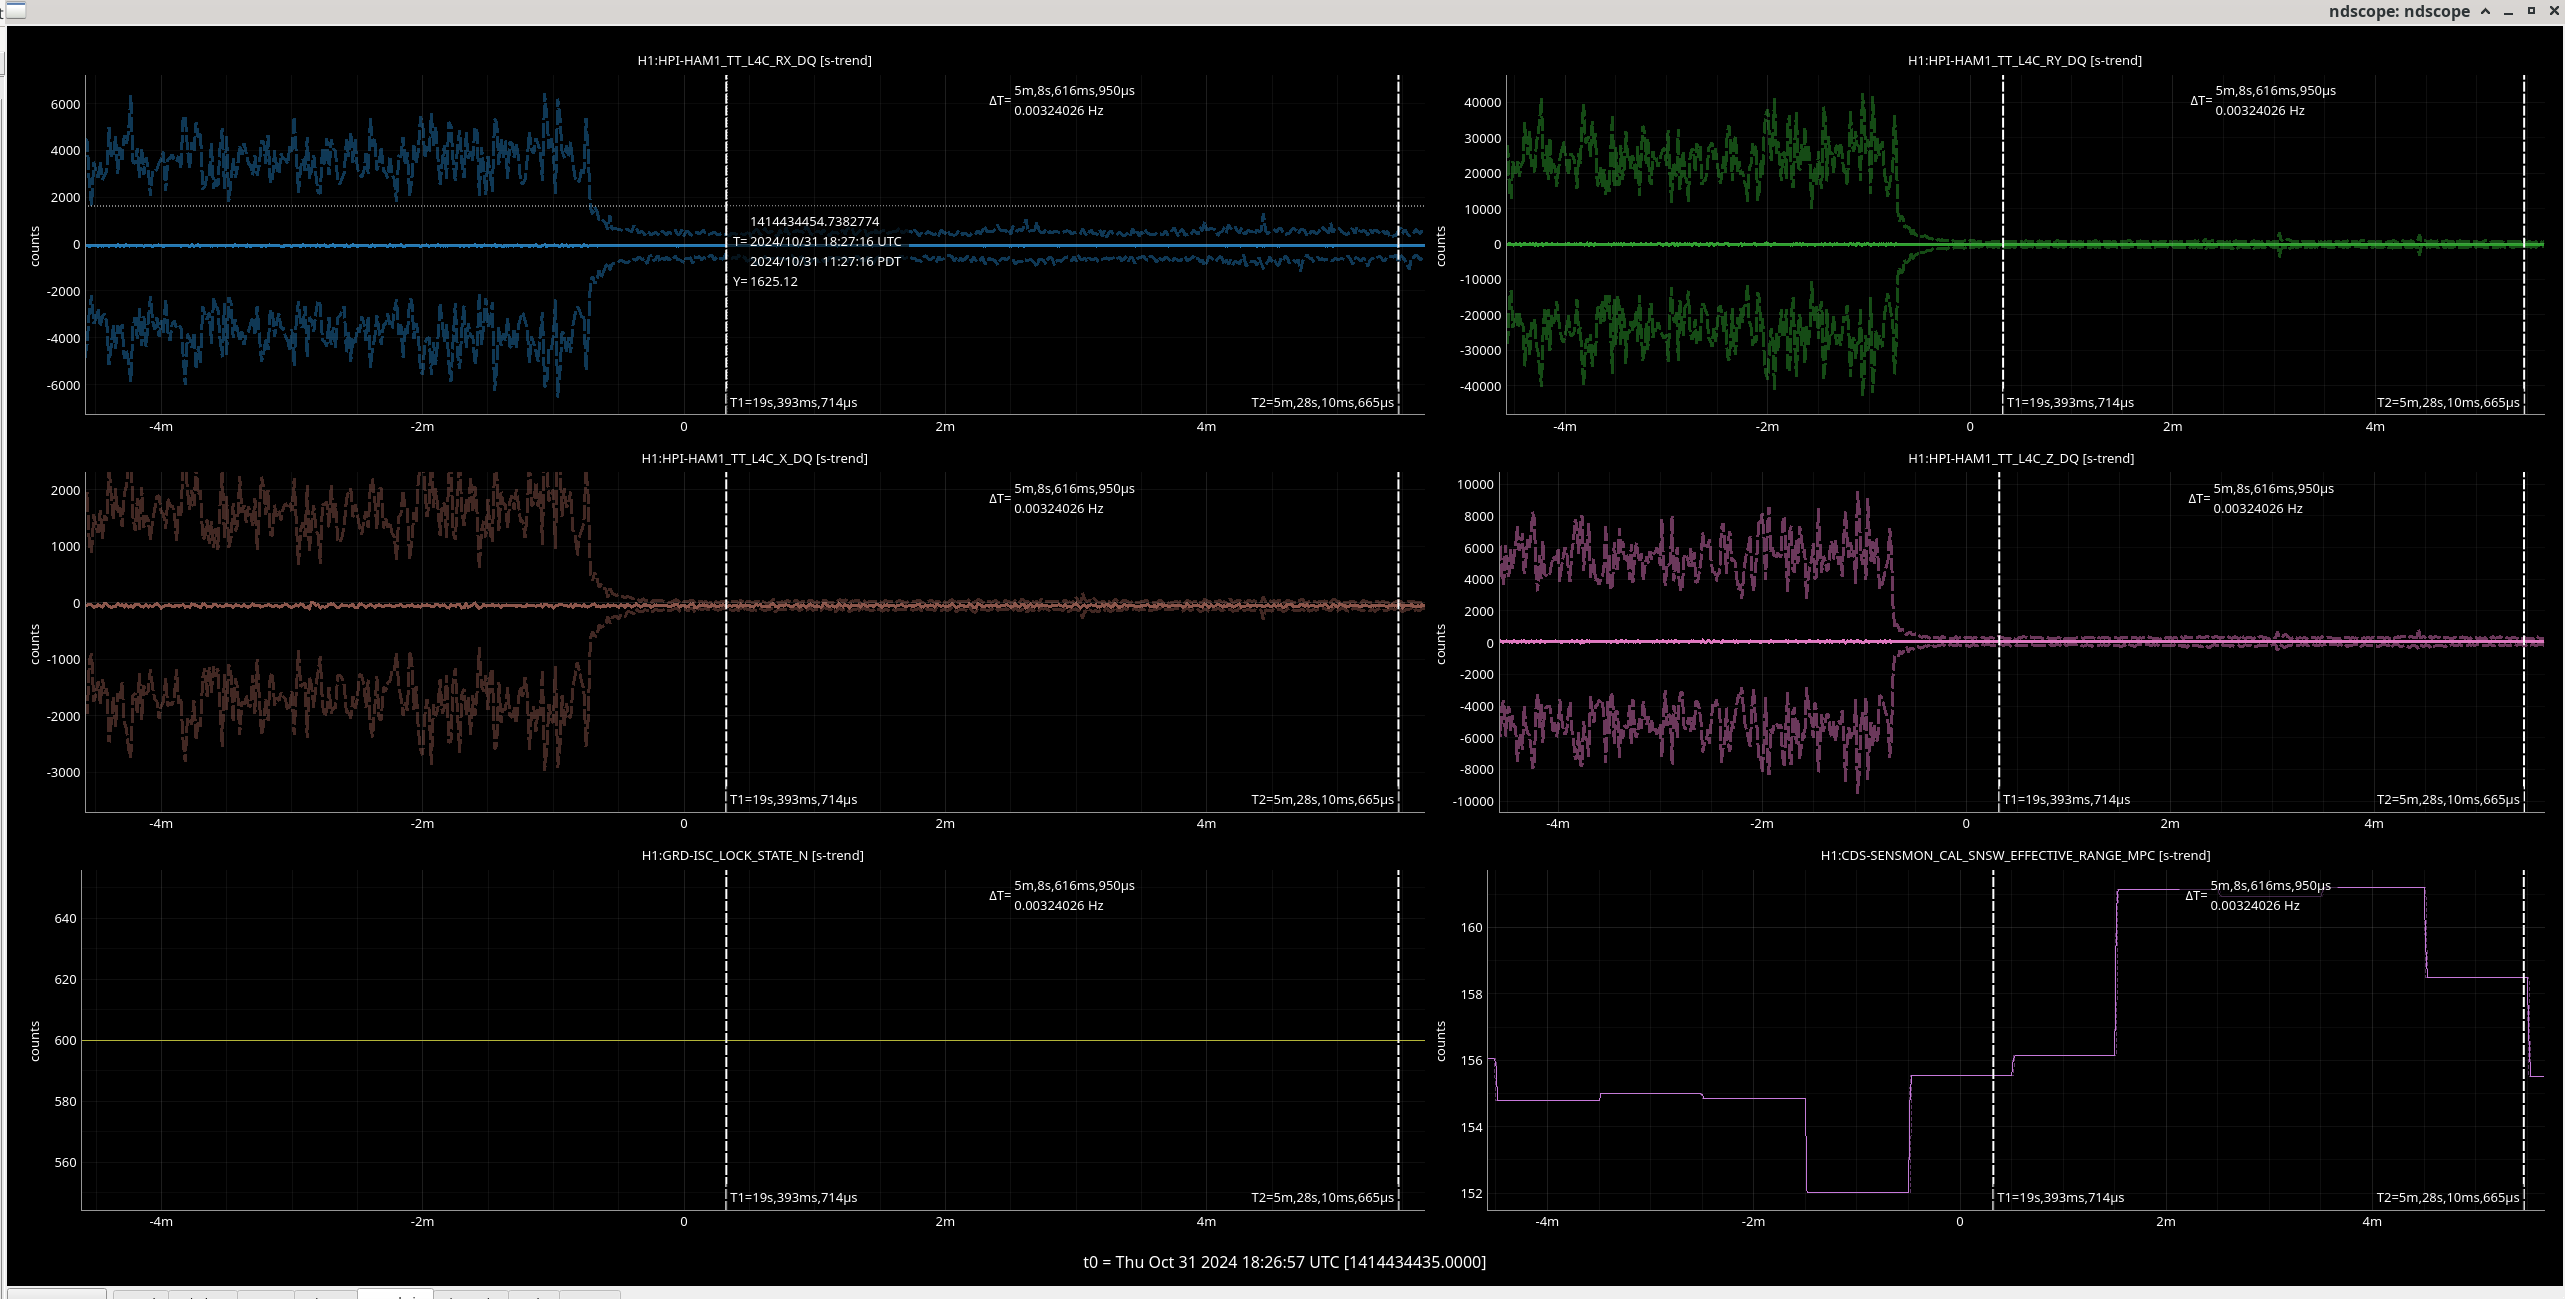Click the '2024/10/31 18:27:16 UTC' crosshair time
The width and height of the screenshot is (2565, 1299).
(x=826, y=242)
